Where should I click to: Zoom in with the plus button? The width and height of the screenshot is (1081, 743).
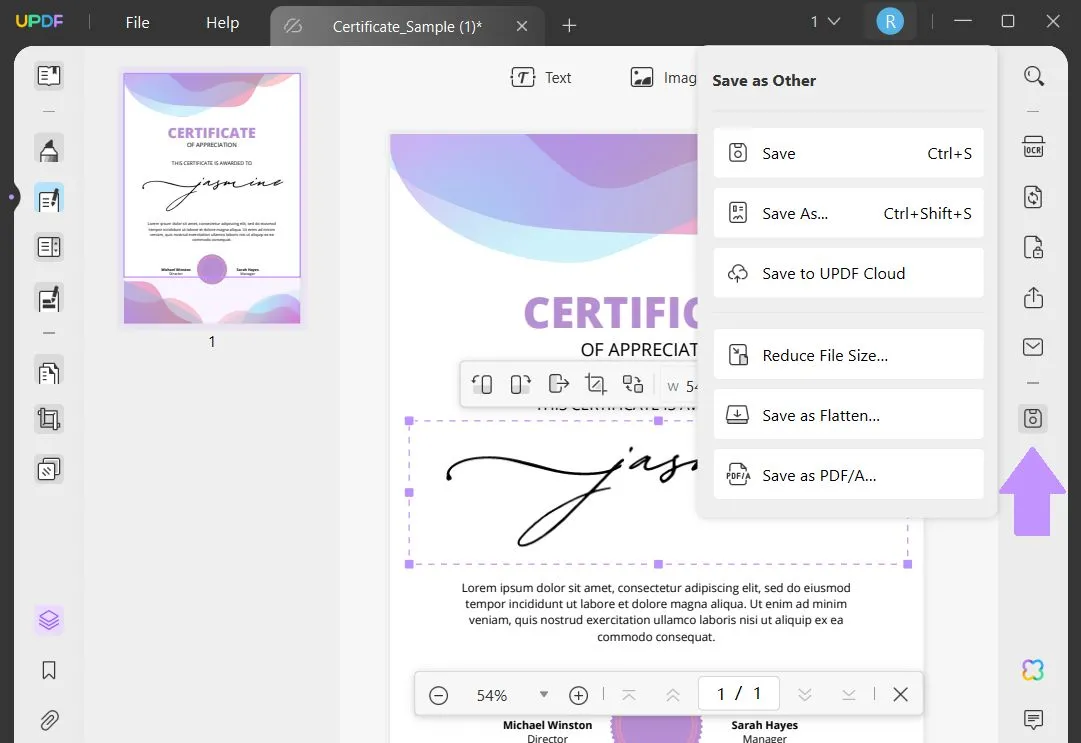click(x=578, y=695)
